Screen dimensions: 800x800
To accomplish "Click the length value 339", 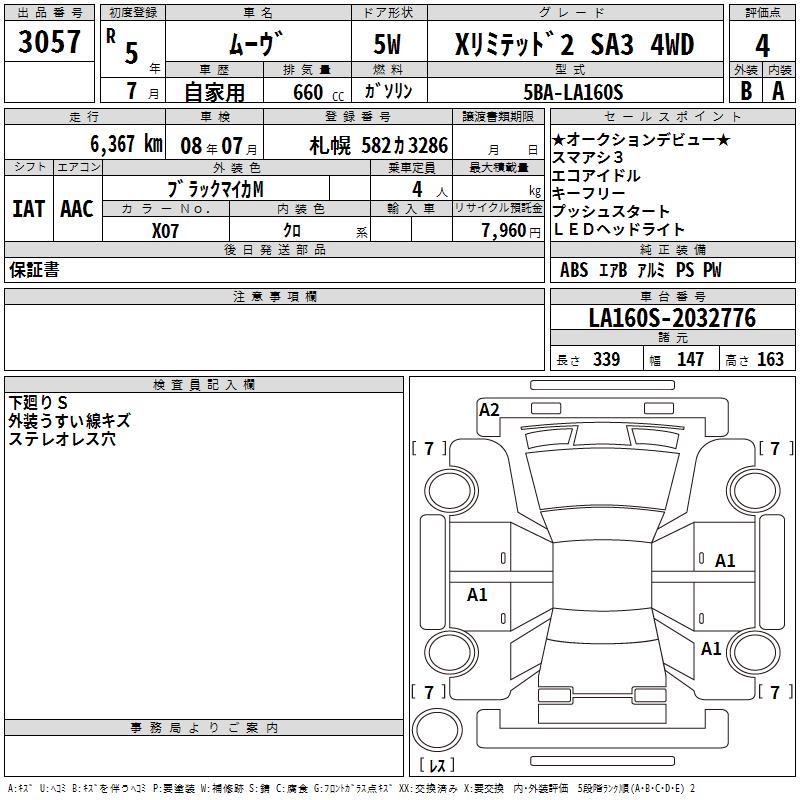I will pos(607,360).
